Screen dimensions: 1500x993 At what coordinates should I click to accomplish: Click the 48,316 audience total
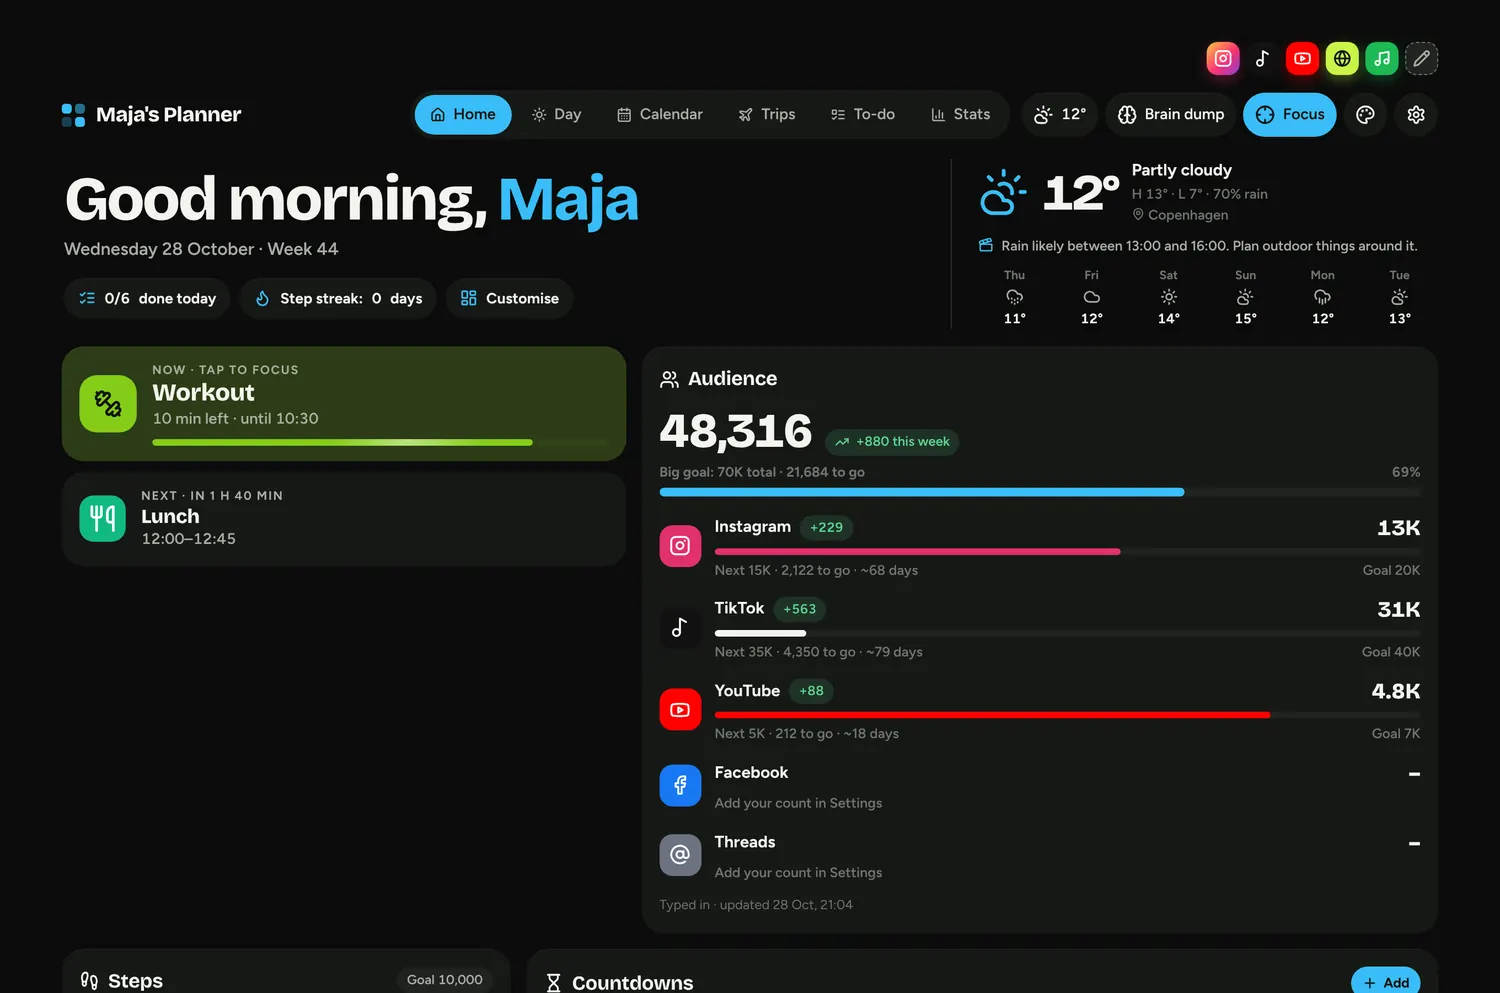[736, 432]
